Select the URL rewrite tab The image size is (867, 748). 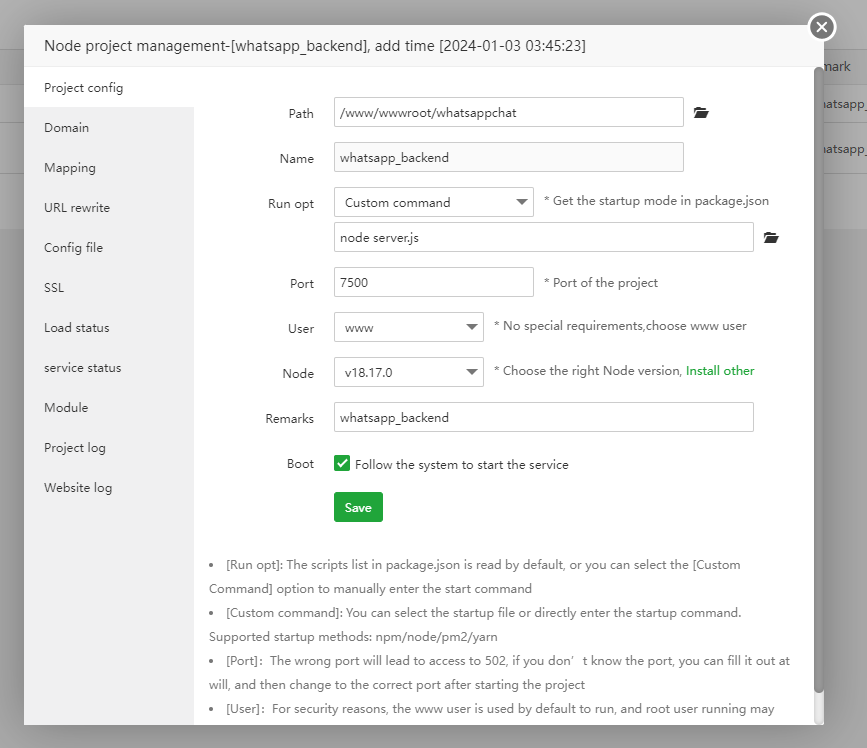coord(77,208)
